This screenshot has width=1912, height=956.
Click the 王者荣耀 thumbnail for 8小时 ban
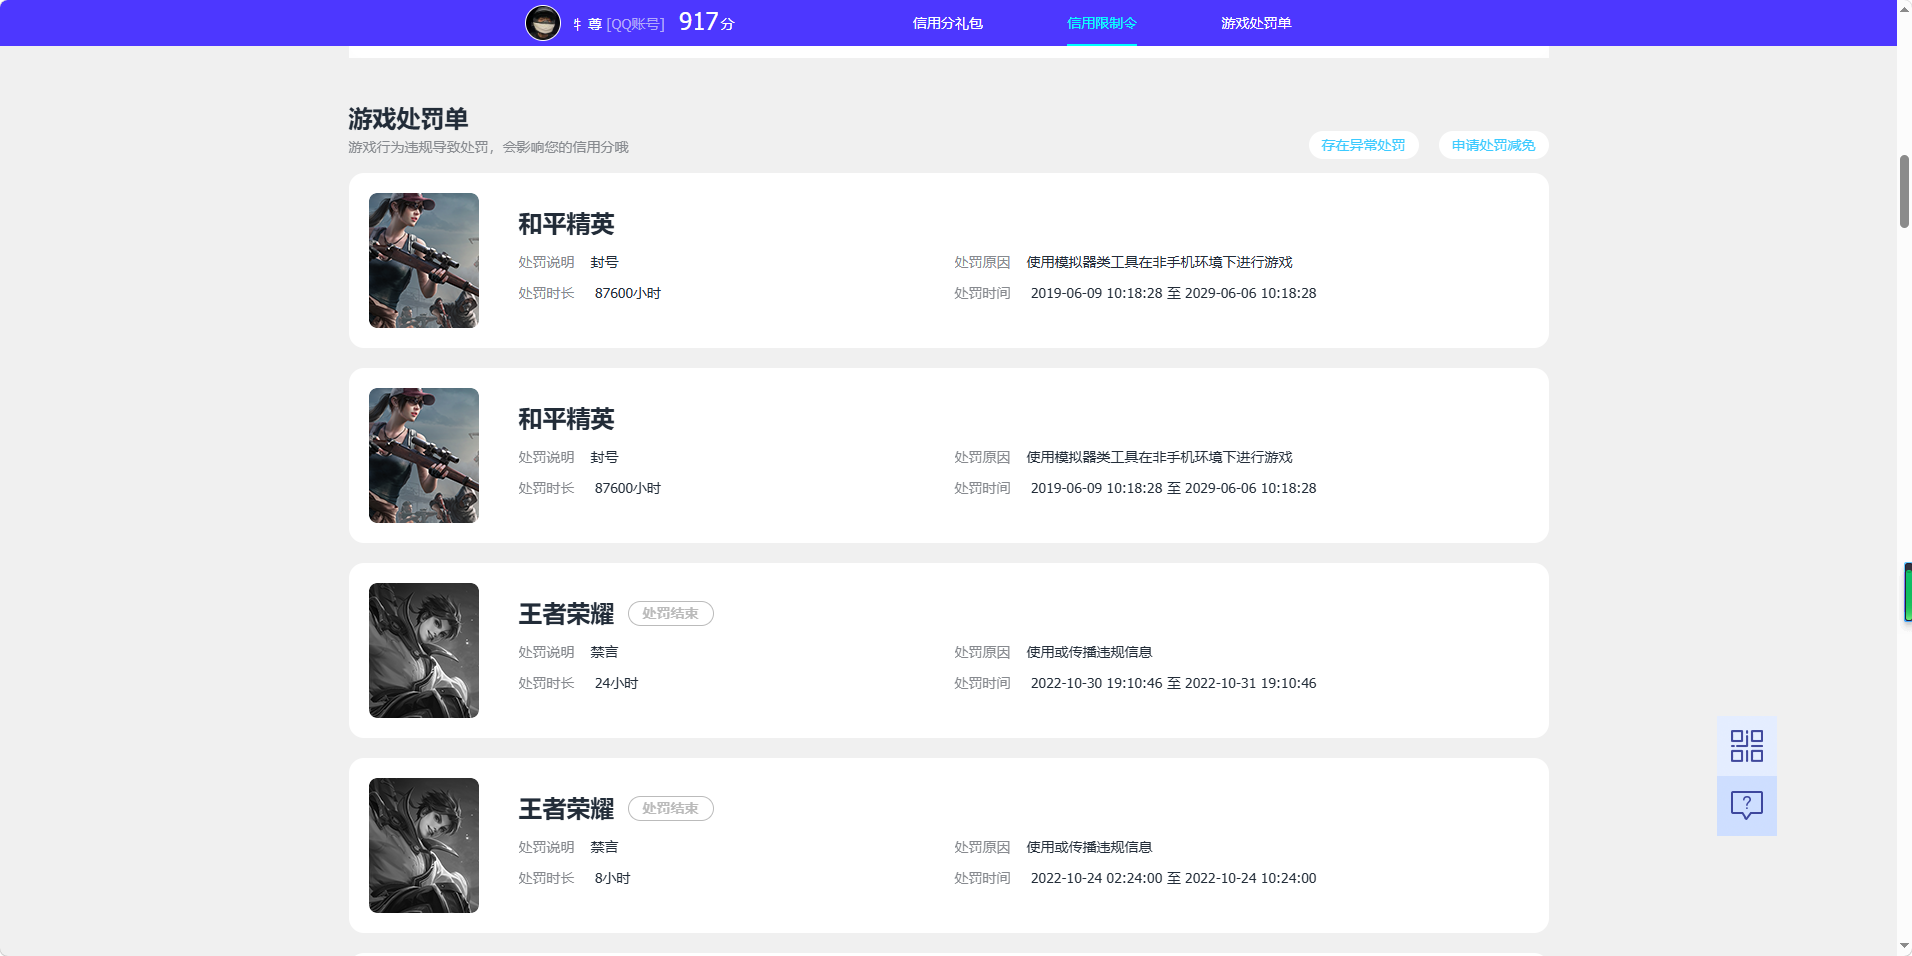pos(424,845)
